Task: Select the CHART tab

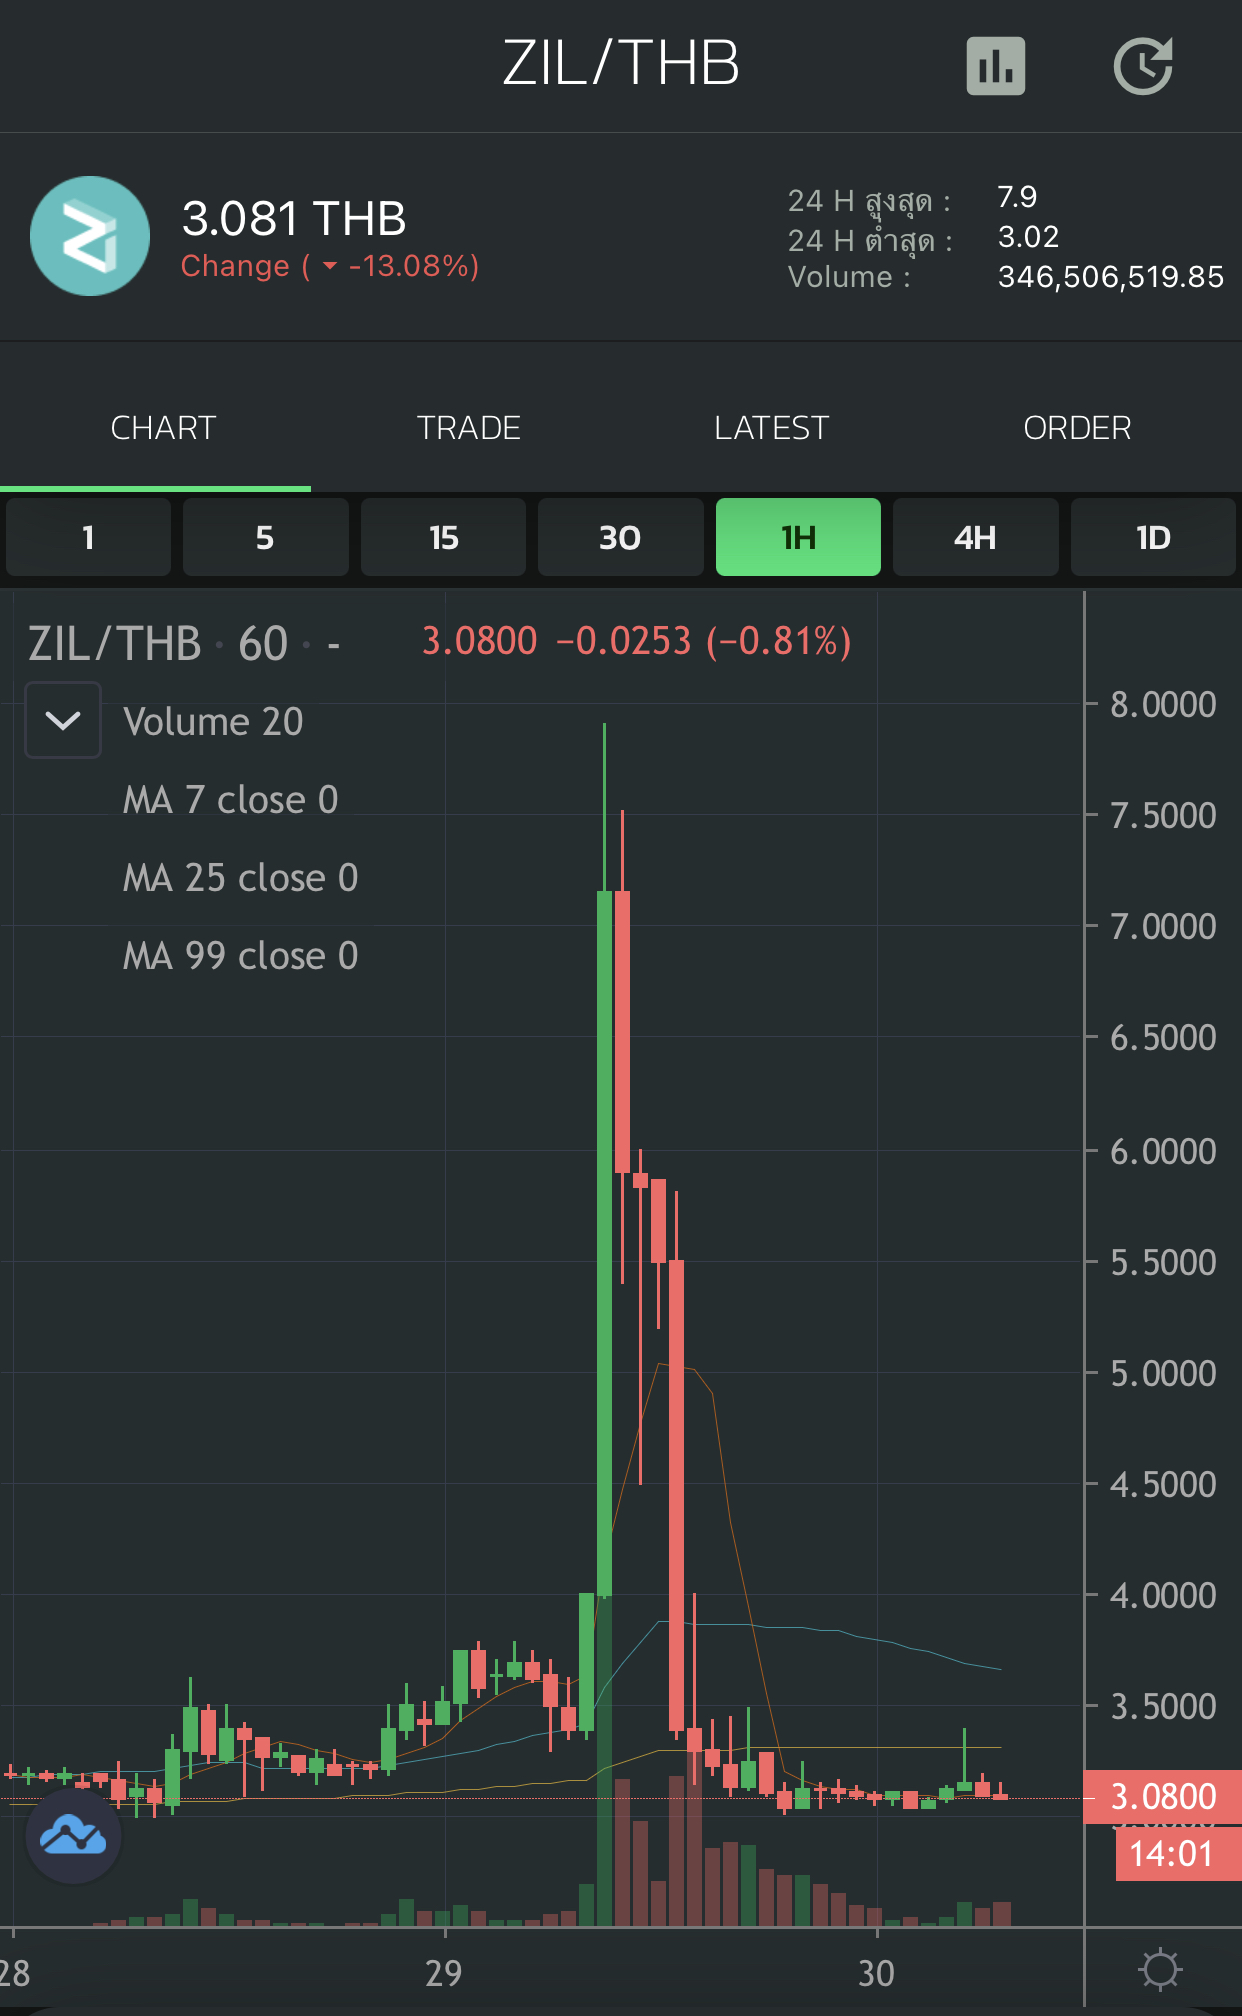Action: tap(163, 428)
